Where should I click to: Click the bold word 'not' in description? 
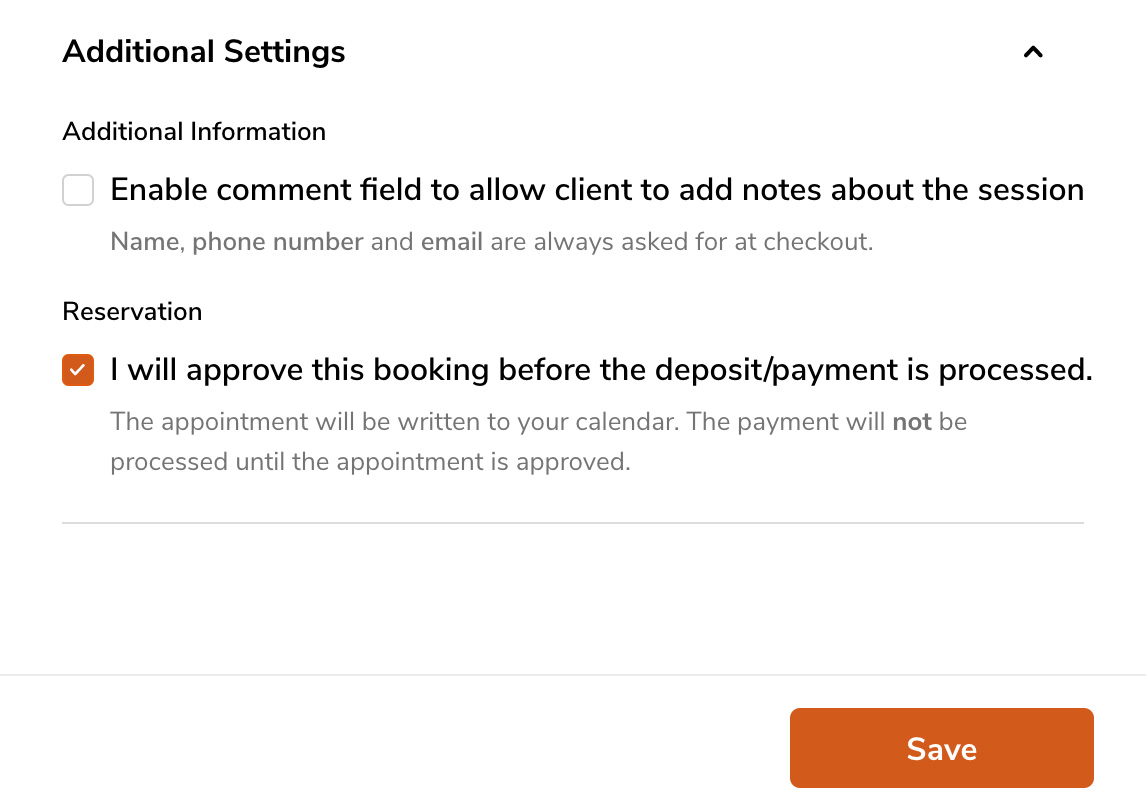click(912, 422)
